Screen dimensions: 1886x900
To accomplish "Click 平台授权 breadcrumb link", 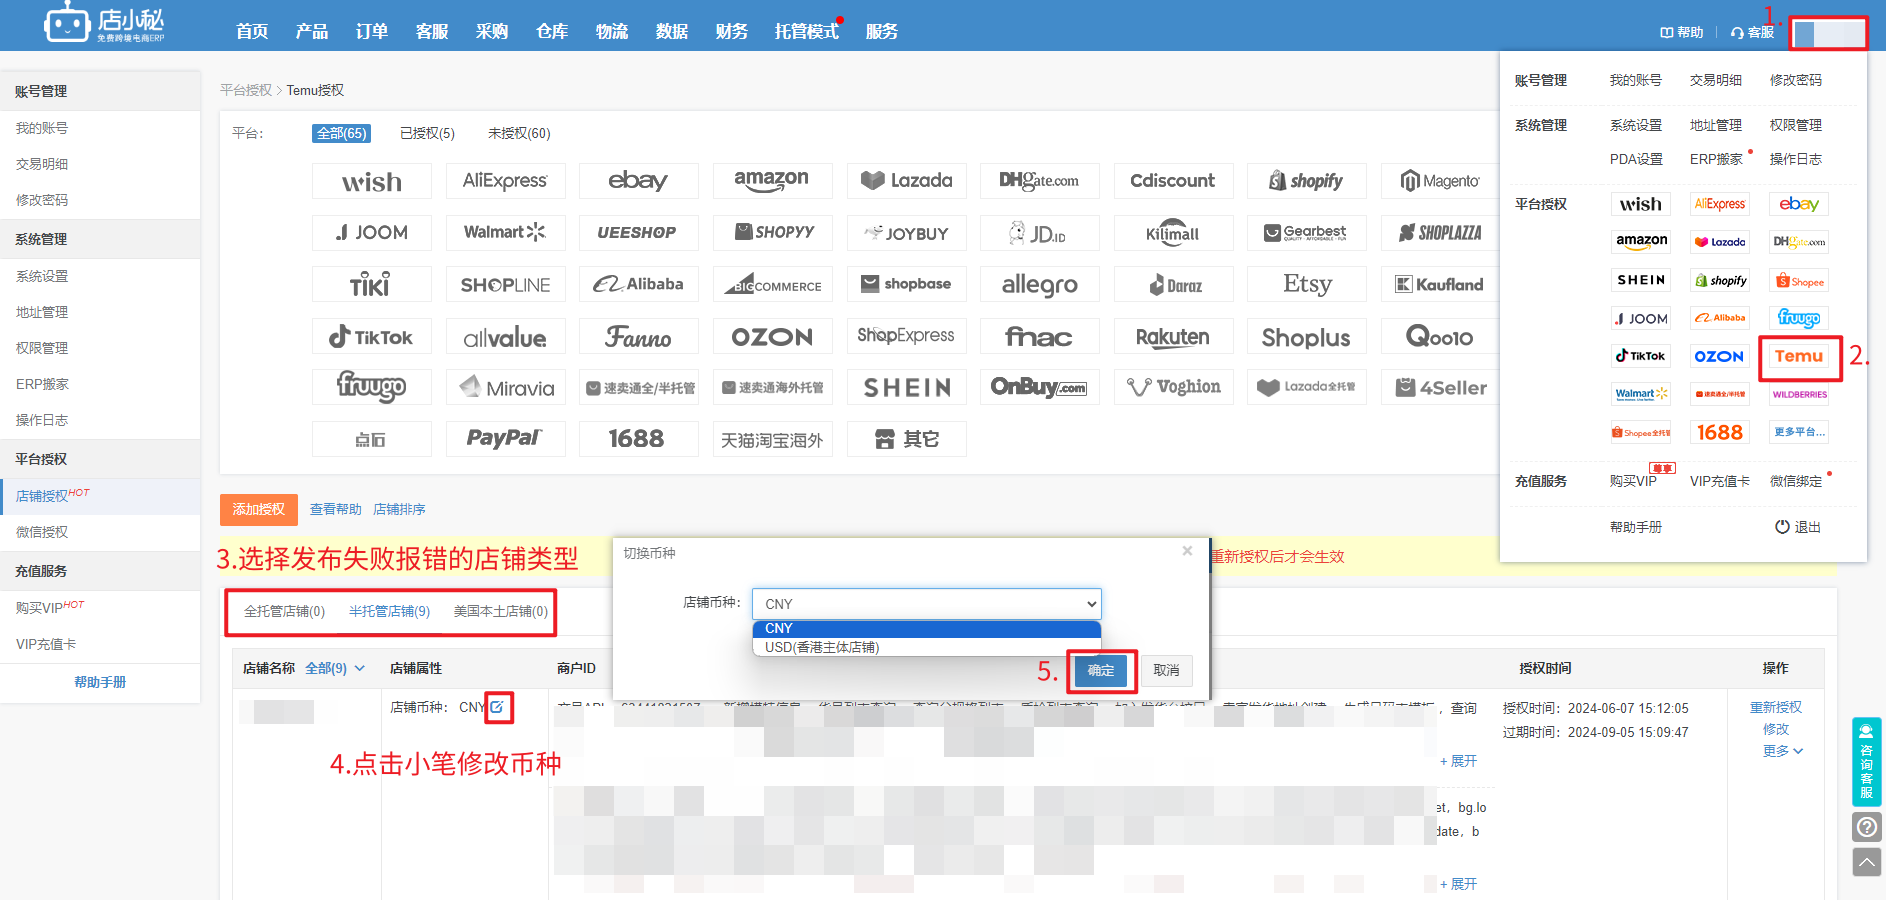I will [246, 90].
